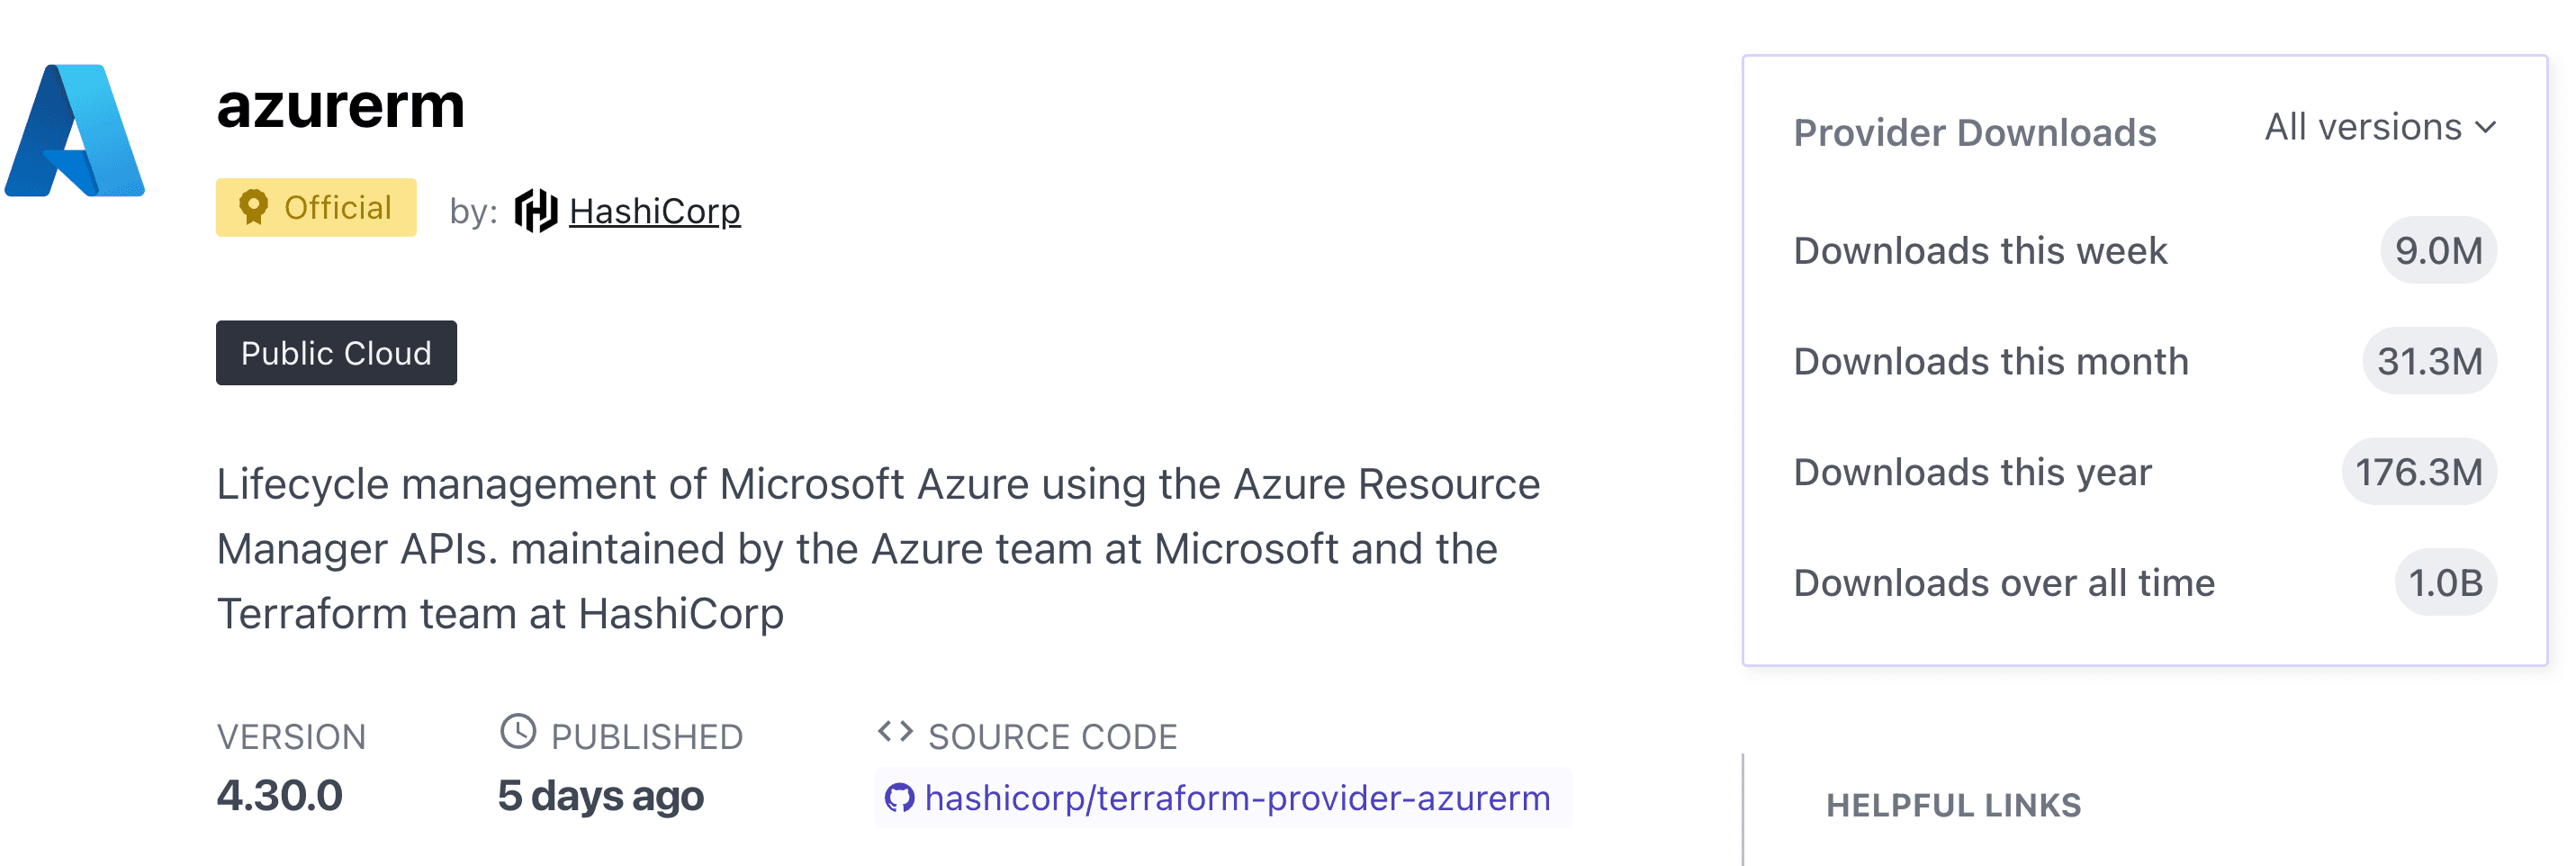
Task: Select the Official badge
Action: [x=316, y=207]
